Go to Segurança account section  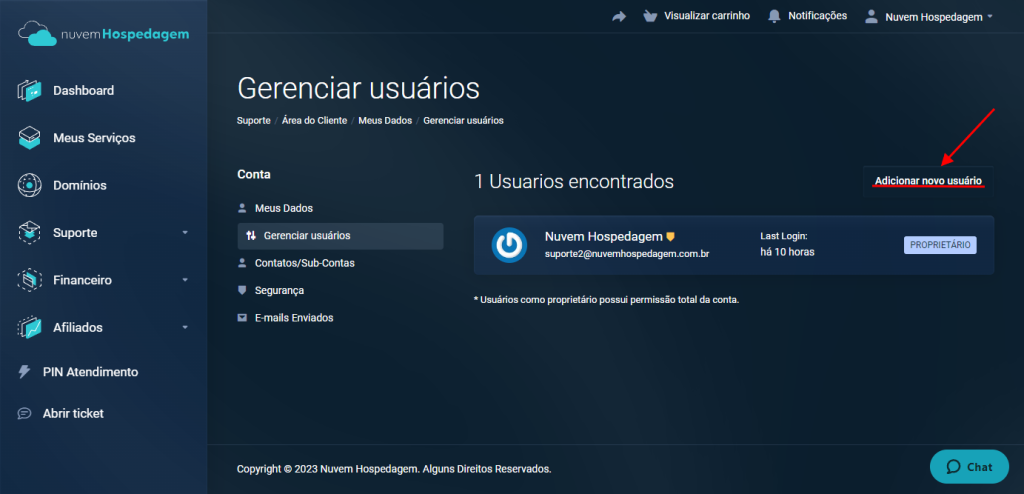coord(279,290)
